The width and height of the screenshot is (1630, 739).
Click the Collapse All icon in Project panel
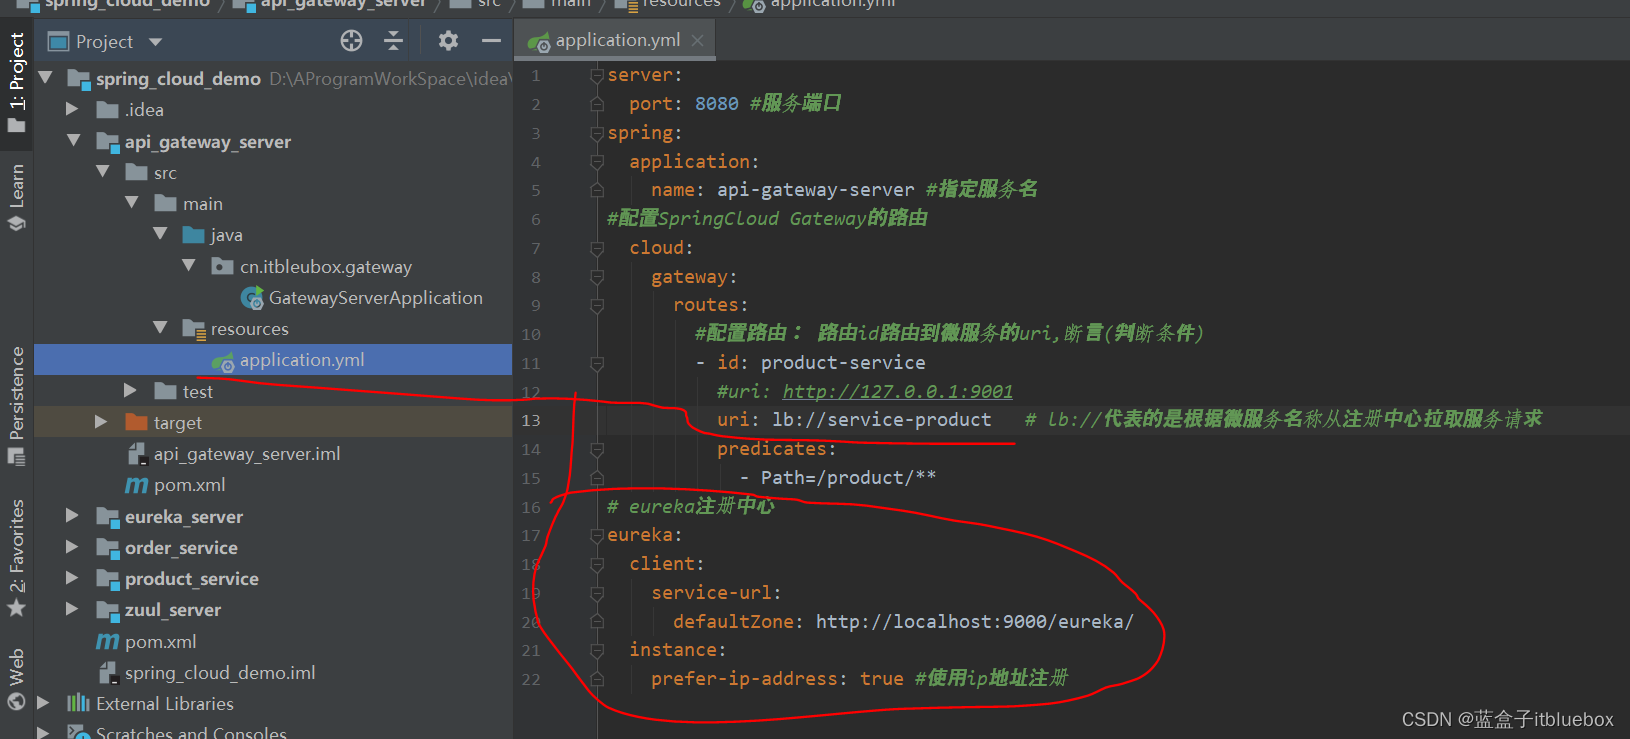pos(393,41)
